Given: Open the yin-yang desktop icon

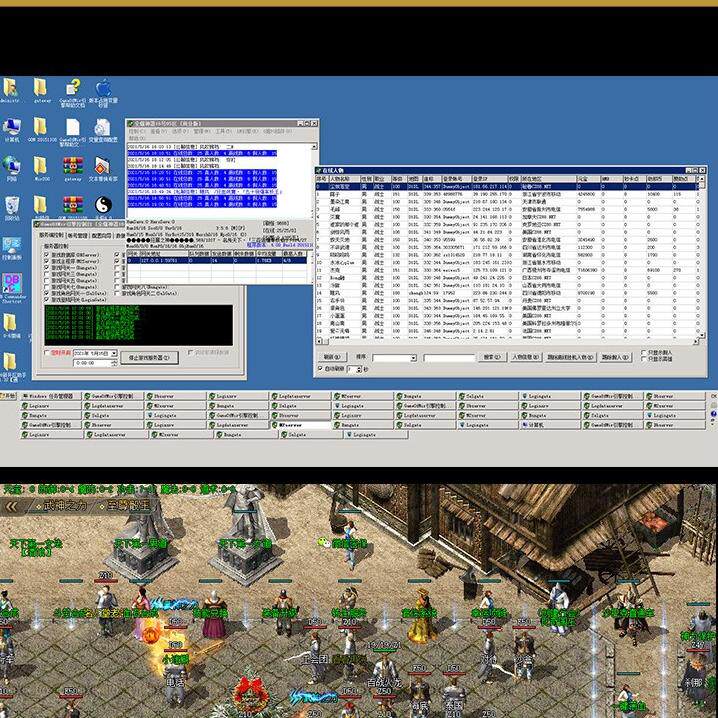Looking at the screenshot, I should click(x=103, y=205).
